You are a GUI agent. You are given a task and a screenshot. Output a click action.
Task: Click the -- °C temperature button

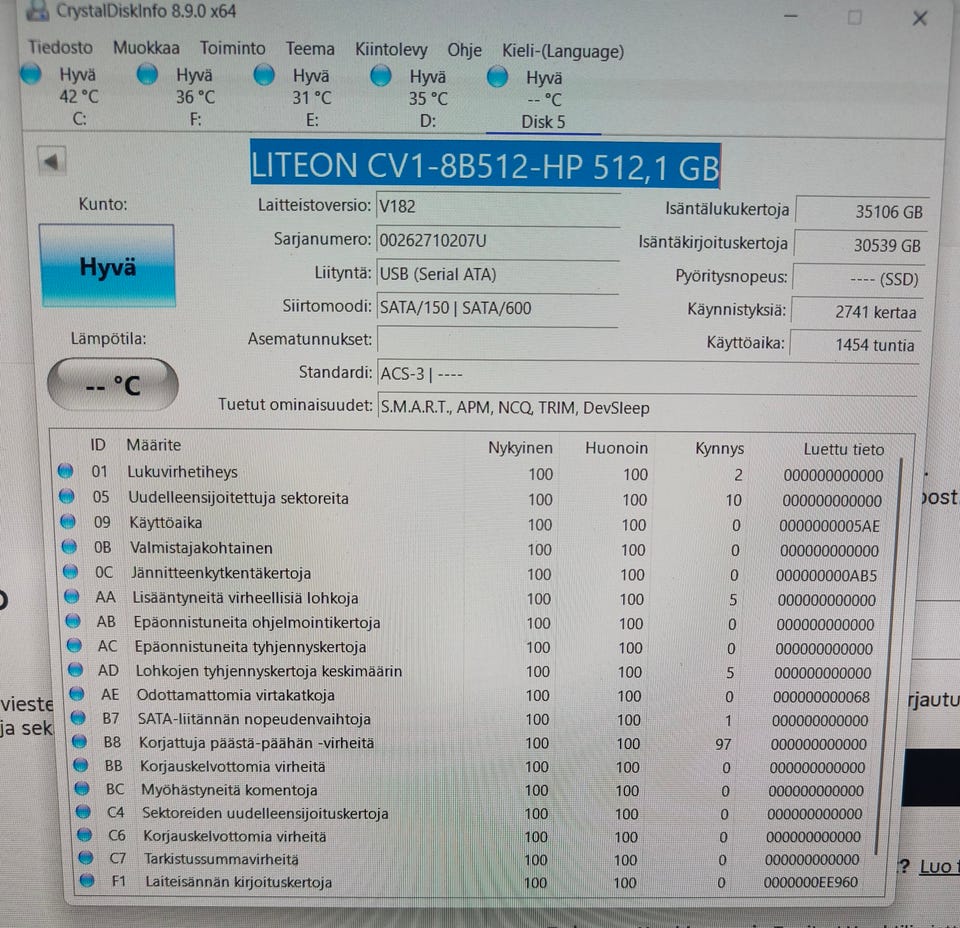(113, 385)
